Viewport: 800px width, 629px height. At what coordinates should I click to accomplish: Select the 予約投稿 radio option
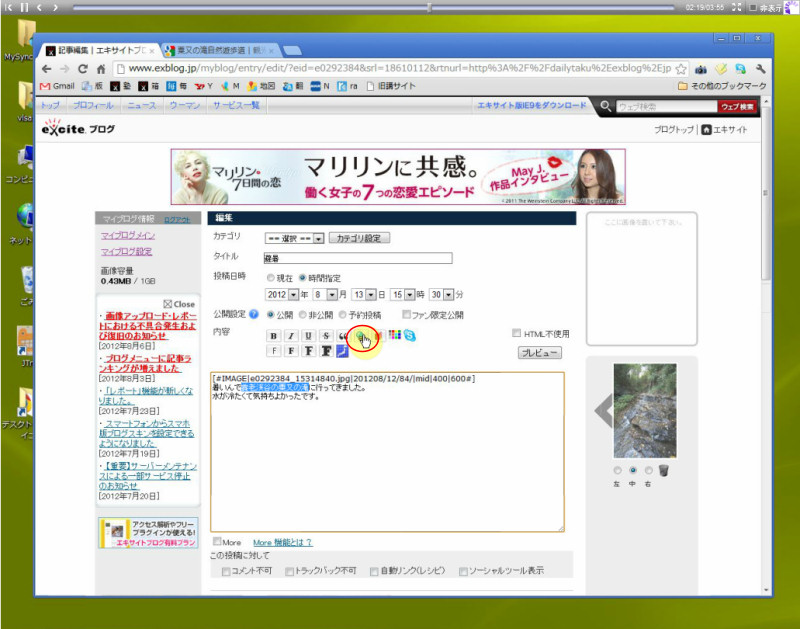click(342, 315)
